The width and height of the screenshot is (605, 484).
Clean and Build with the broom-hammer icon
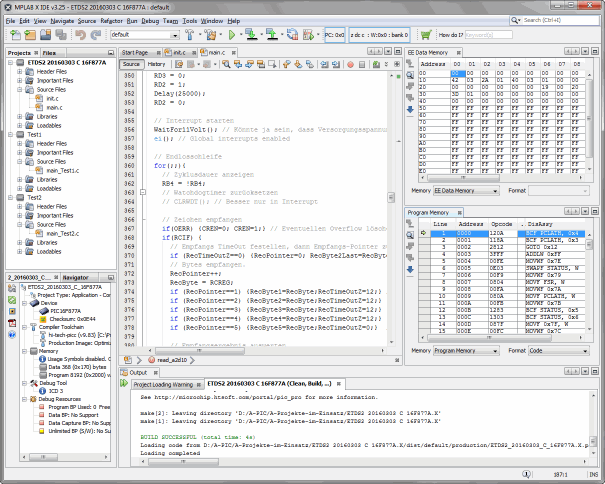pyautogui.click(x=211, y=35)
